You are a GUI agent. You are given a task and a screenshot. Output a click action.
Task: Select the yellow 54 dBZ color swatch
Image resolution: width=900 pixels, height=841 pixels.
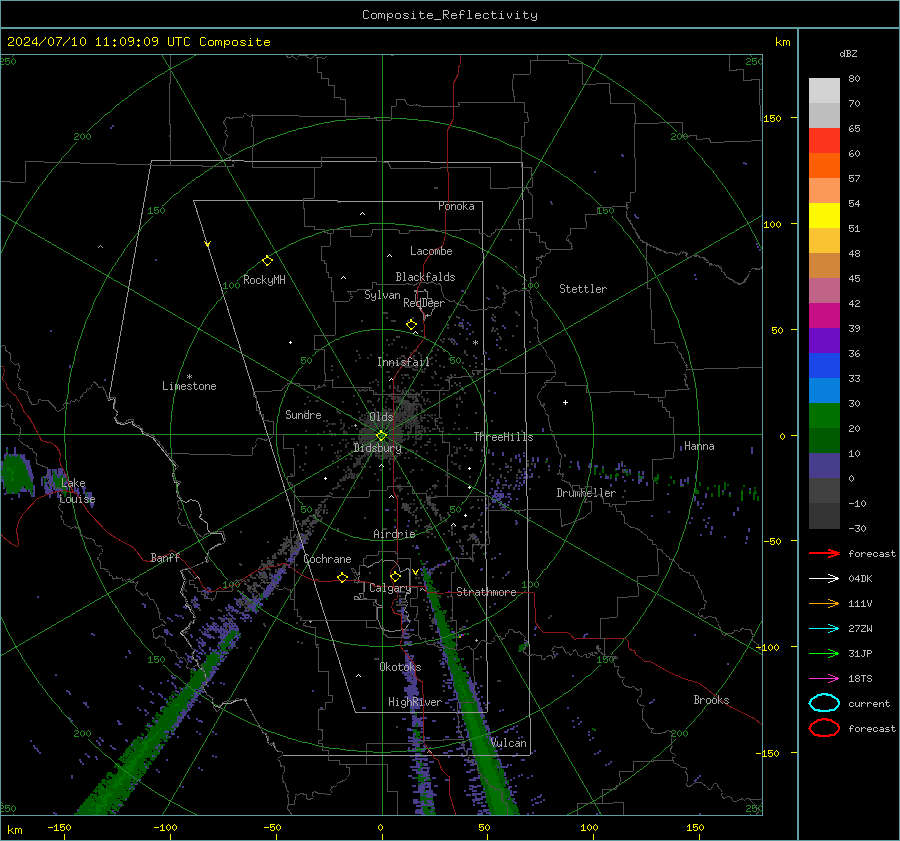pos(824,215)
